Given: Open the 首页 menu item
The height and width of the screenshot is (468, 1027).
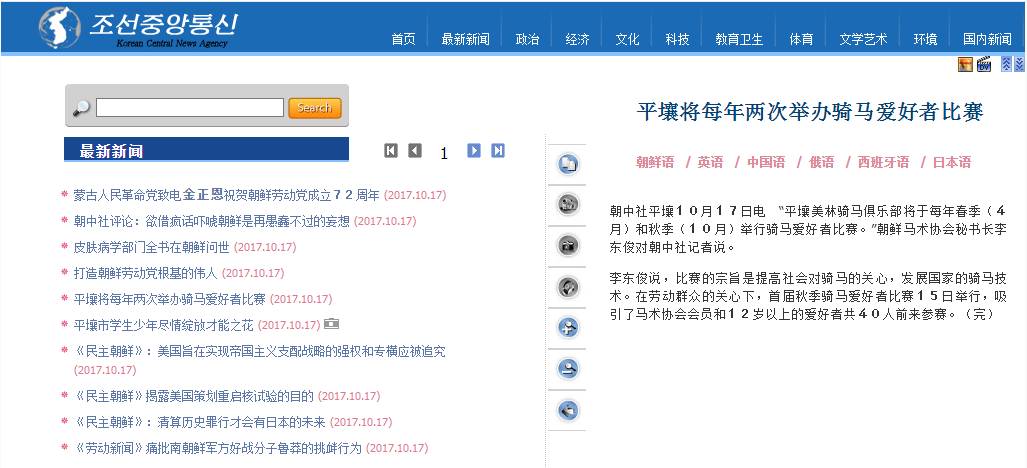Looking at the screenshot, I should tap(403, 39).
